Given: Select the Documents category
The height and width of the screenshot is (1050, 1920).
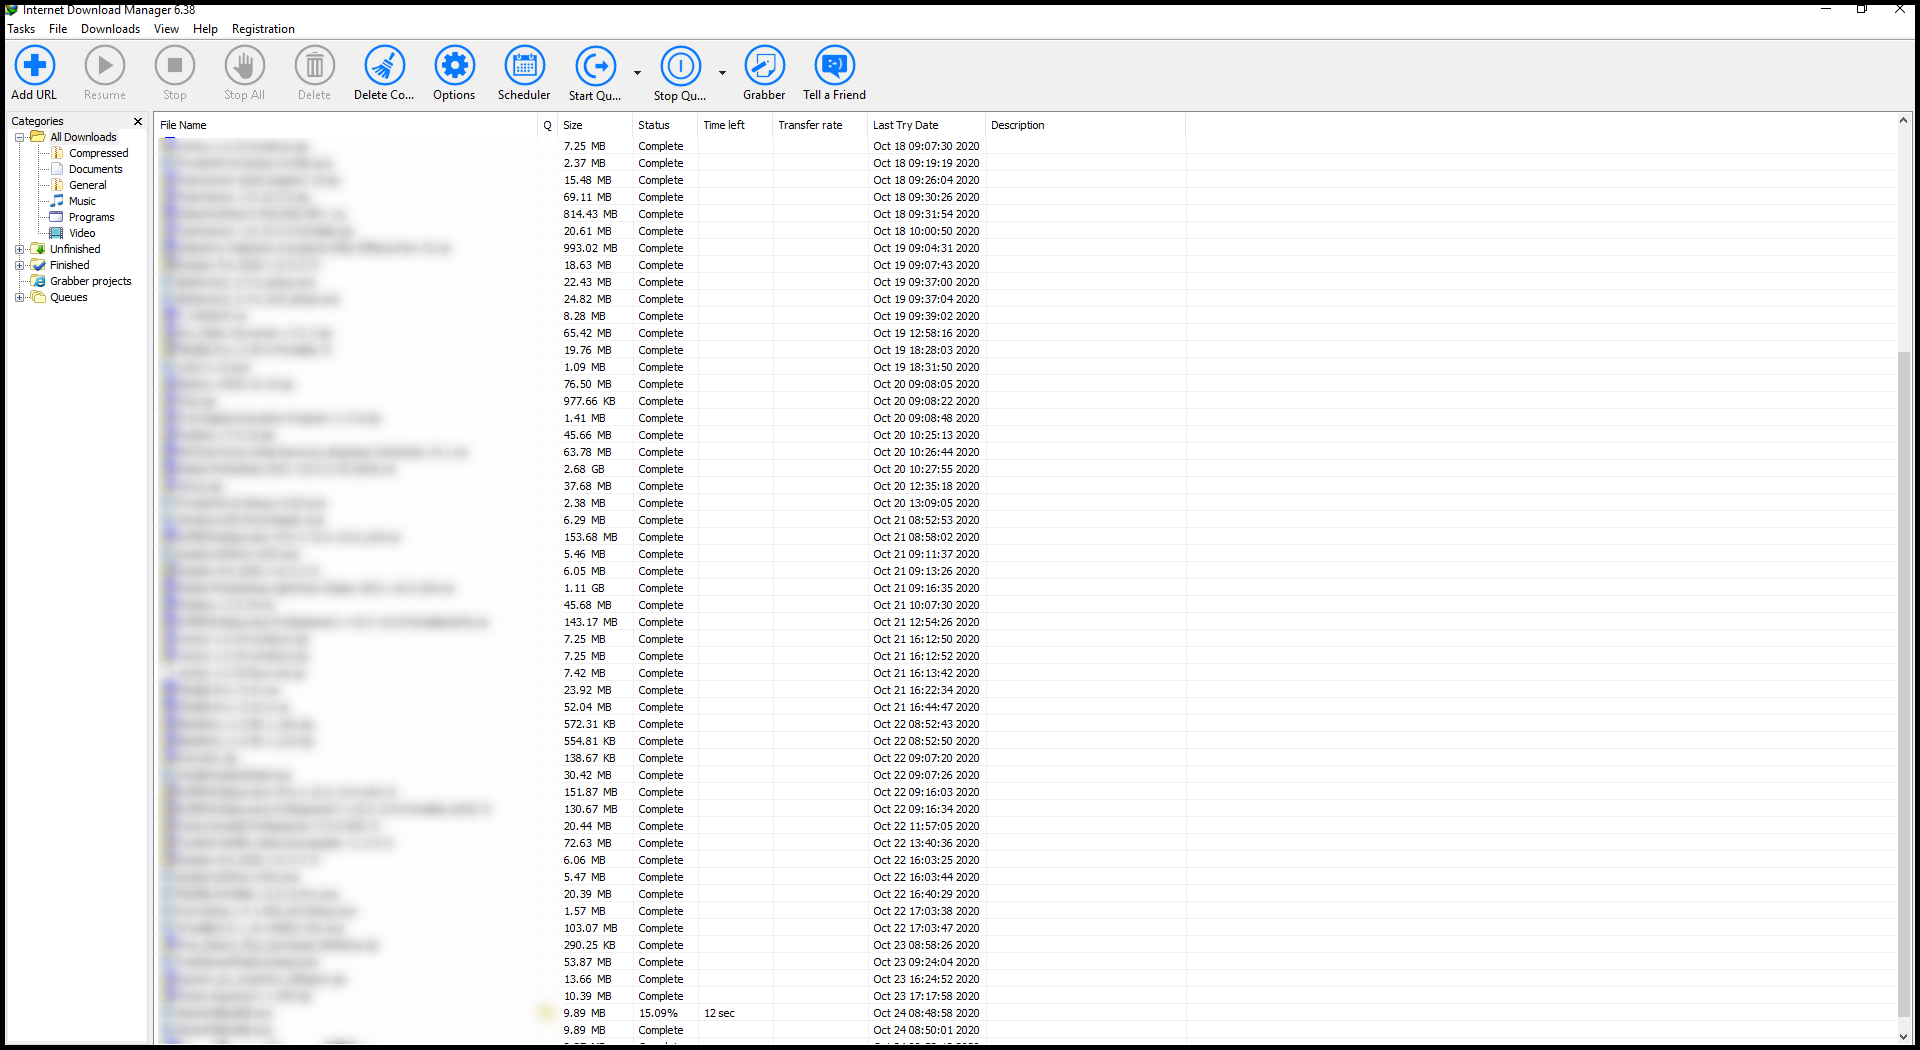Looking at the screenshot, I should (x=95, y=169).
